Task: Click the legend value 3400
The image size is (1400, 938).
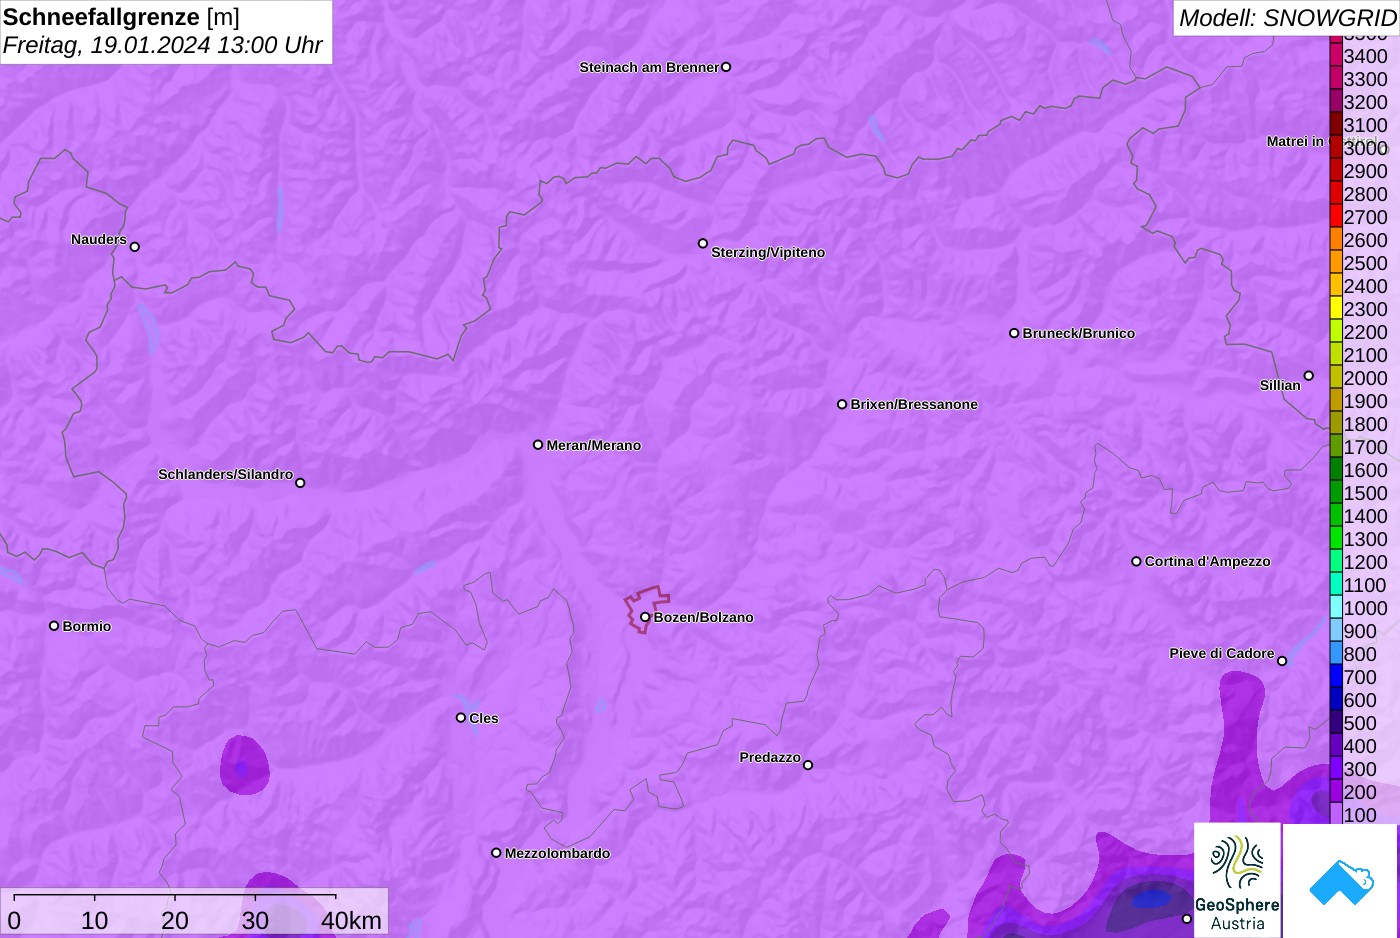Action: click(1365, 56)
